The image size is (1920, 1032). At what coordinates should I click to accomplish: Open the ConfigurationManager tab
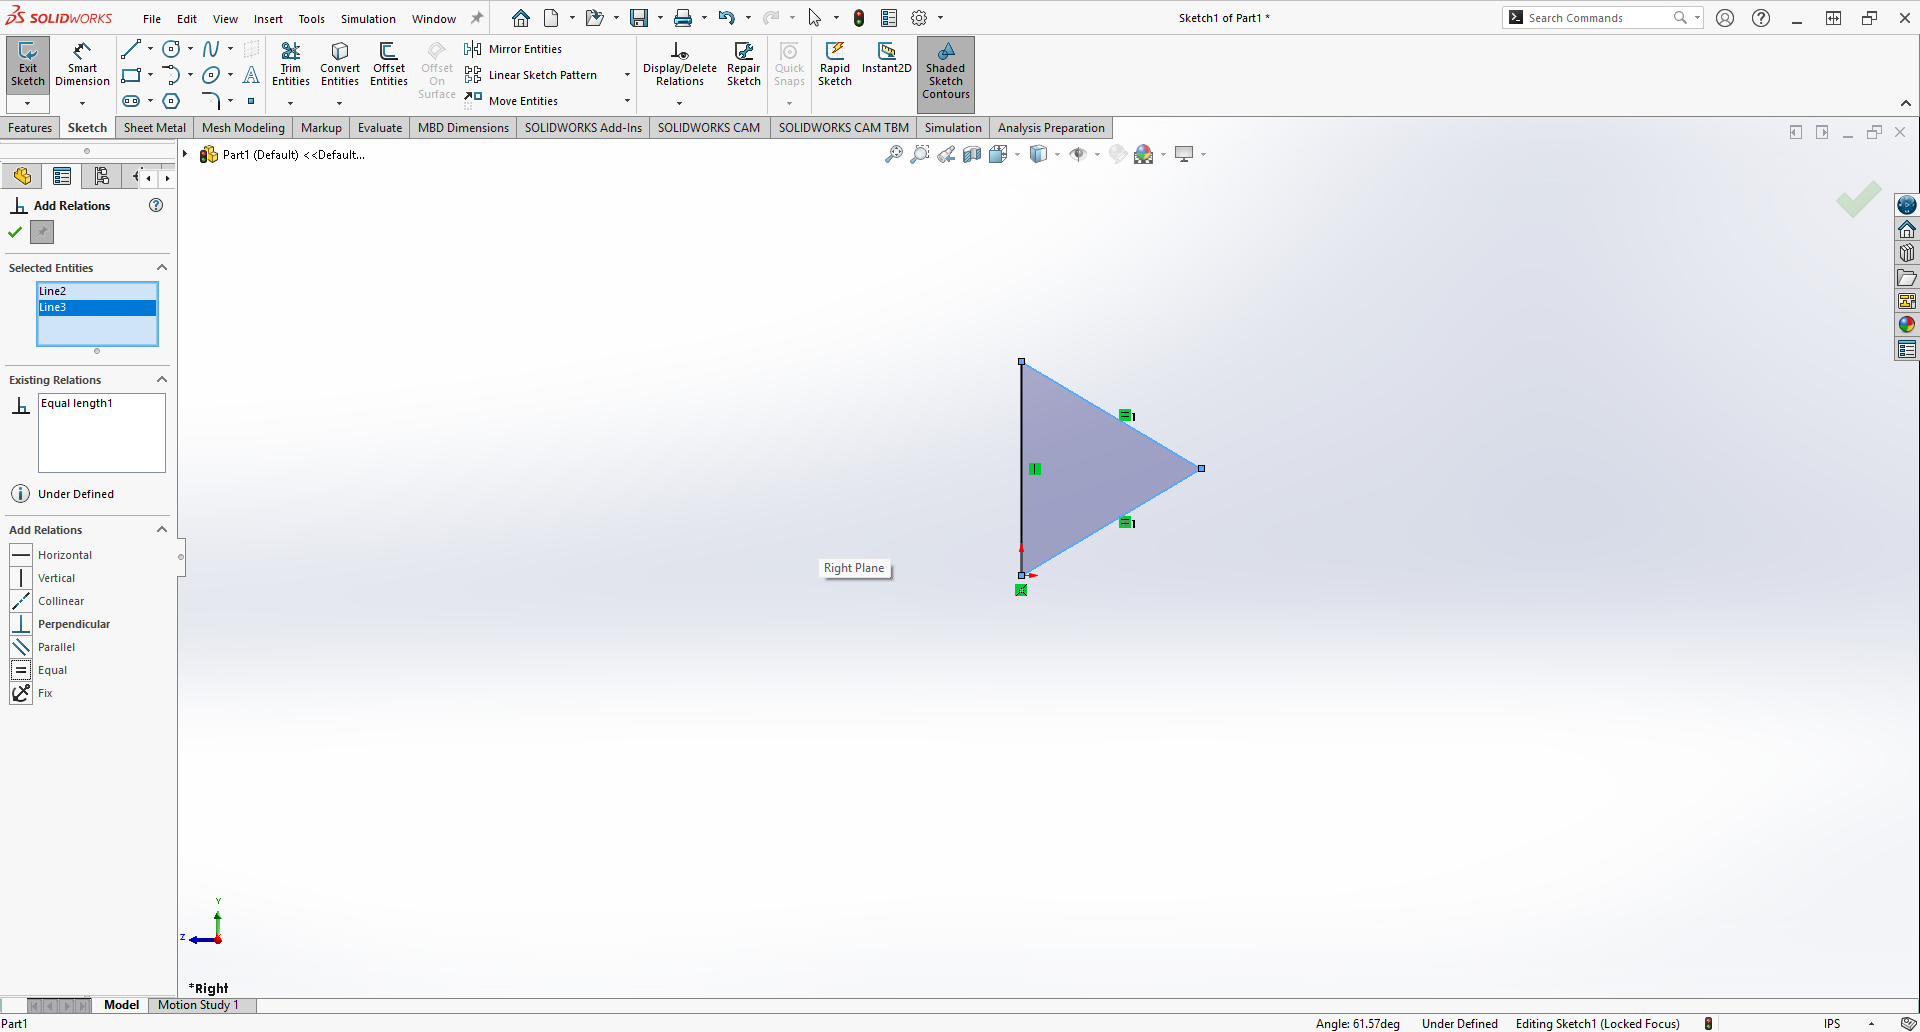[x=101, y=176]
